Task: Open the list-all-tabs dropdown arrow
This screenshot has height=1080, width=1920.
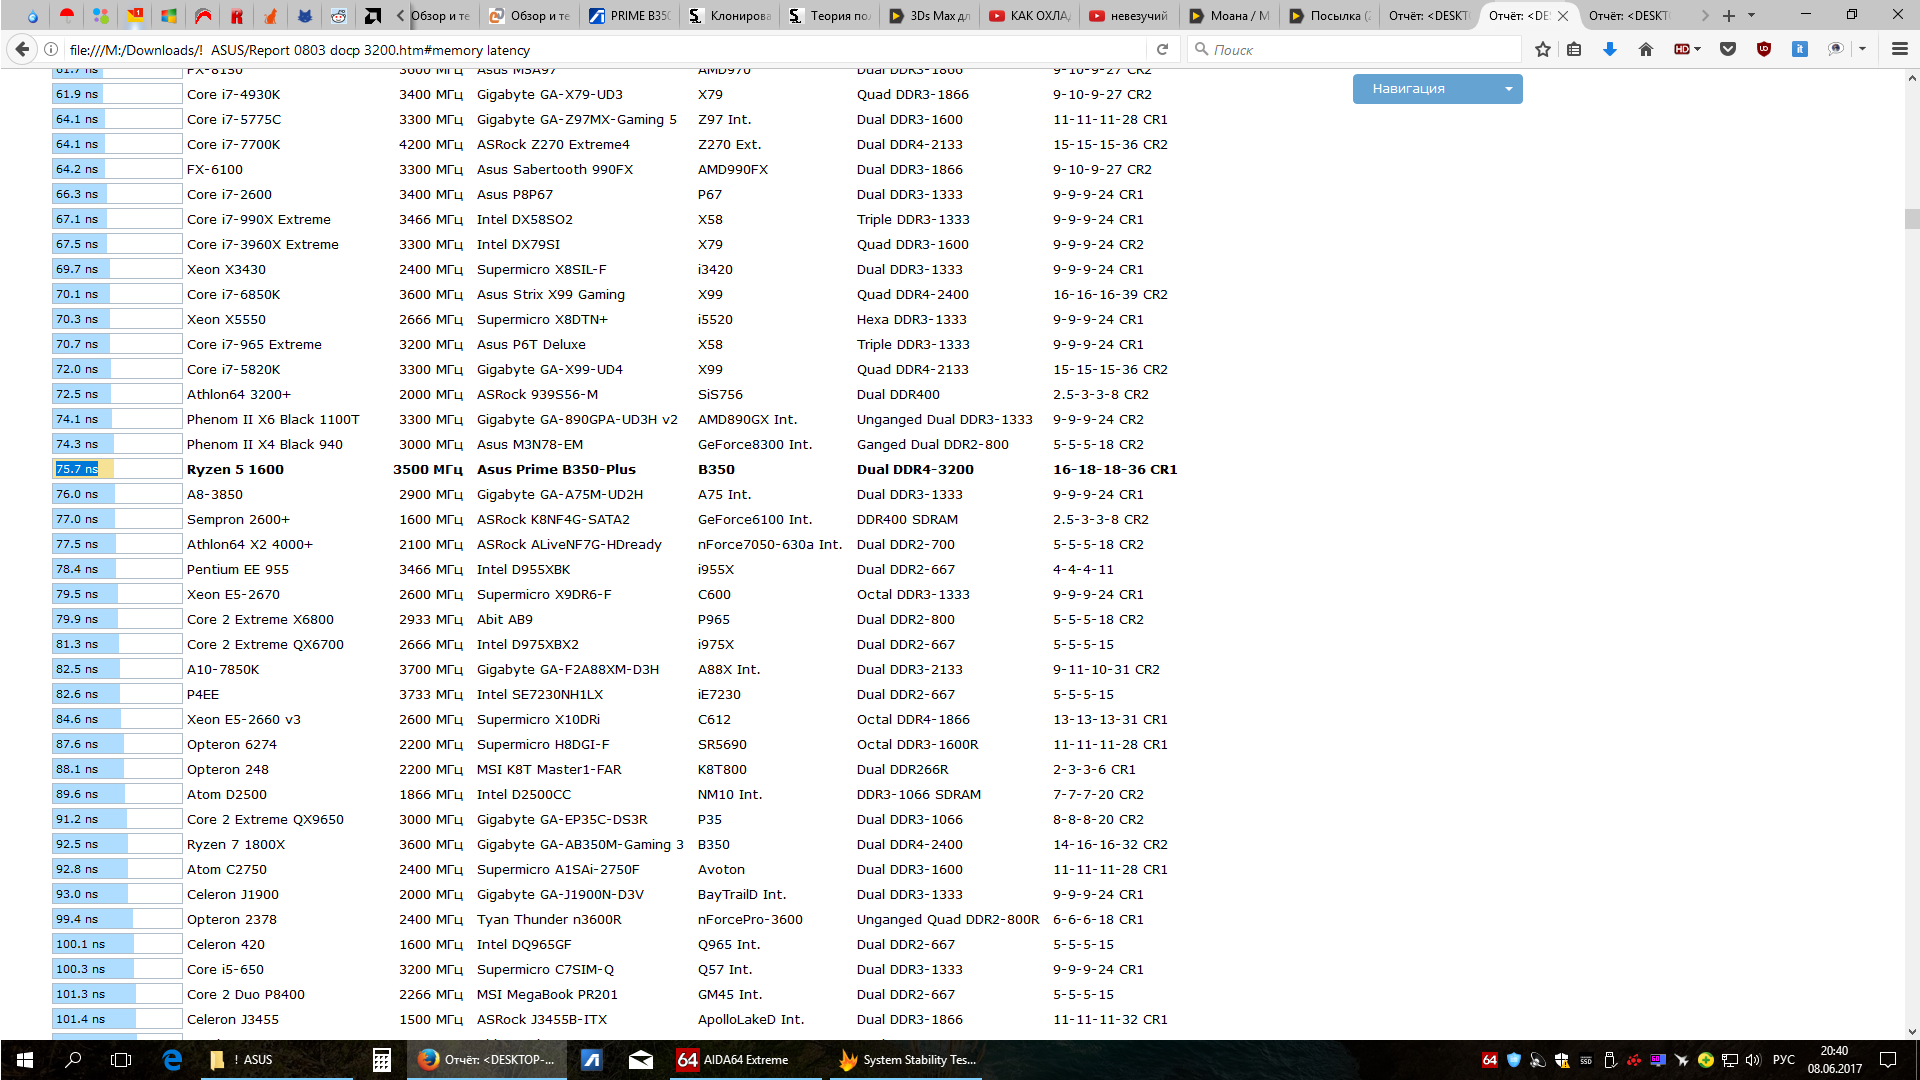Action: 1751,15
